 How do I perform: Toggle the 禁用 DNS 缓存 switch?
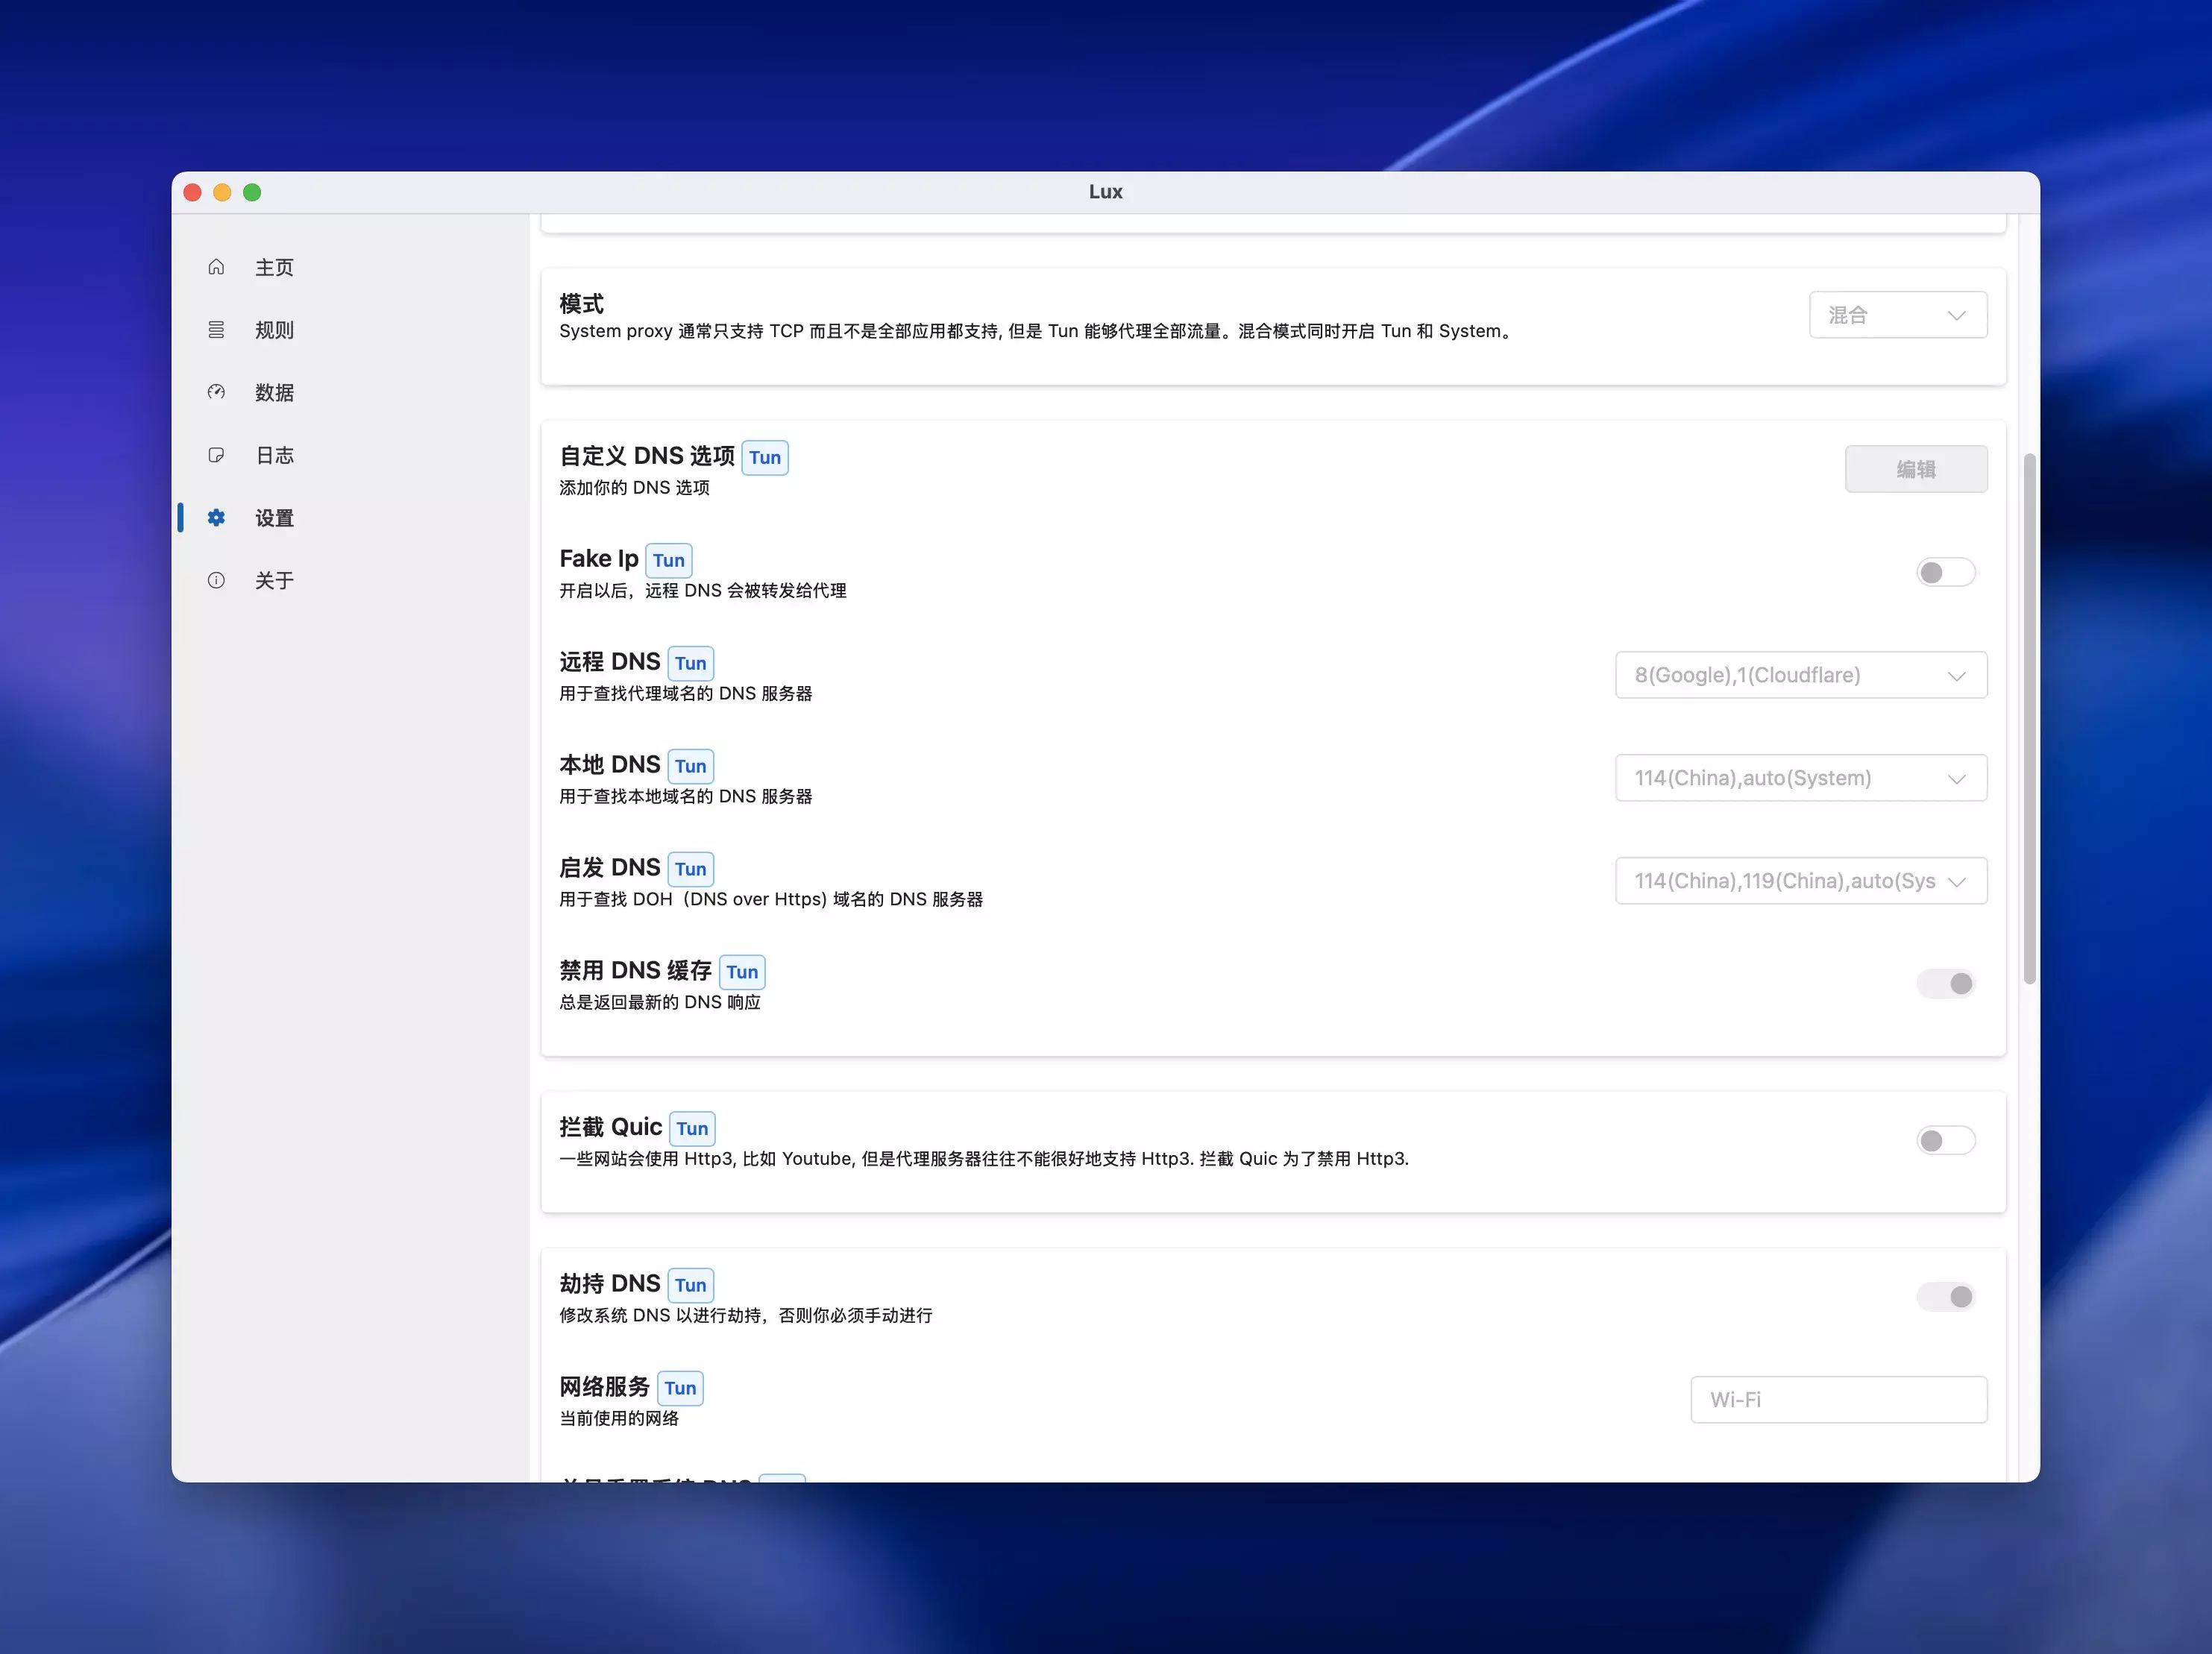(1945, 984)
